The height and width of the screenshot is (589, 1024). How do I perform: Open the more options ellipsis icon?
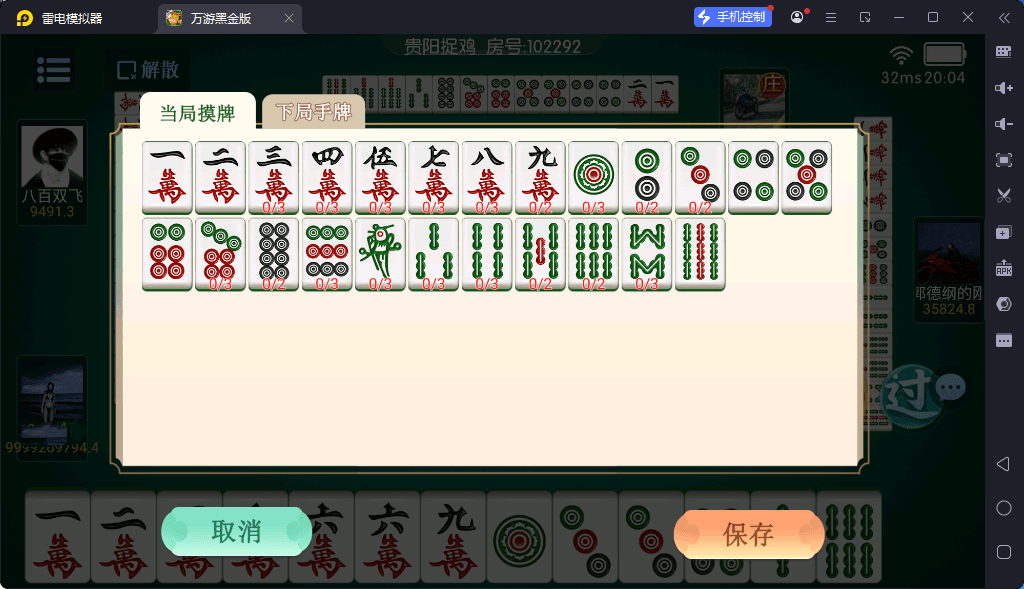coord(1004,340)
